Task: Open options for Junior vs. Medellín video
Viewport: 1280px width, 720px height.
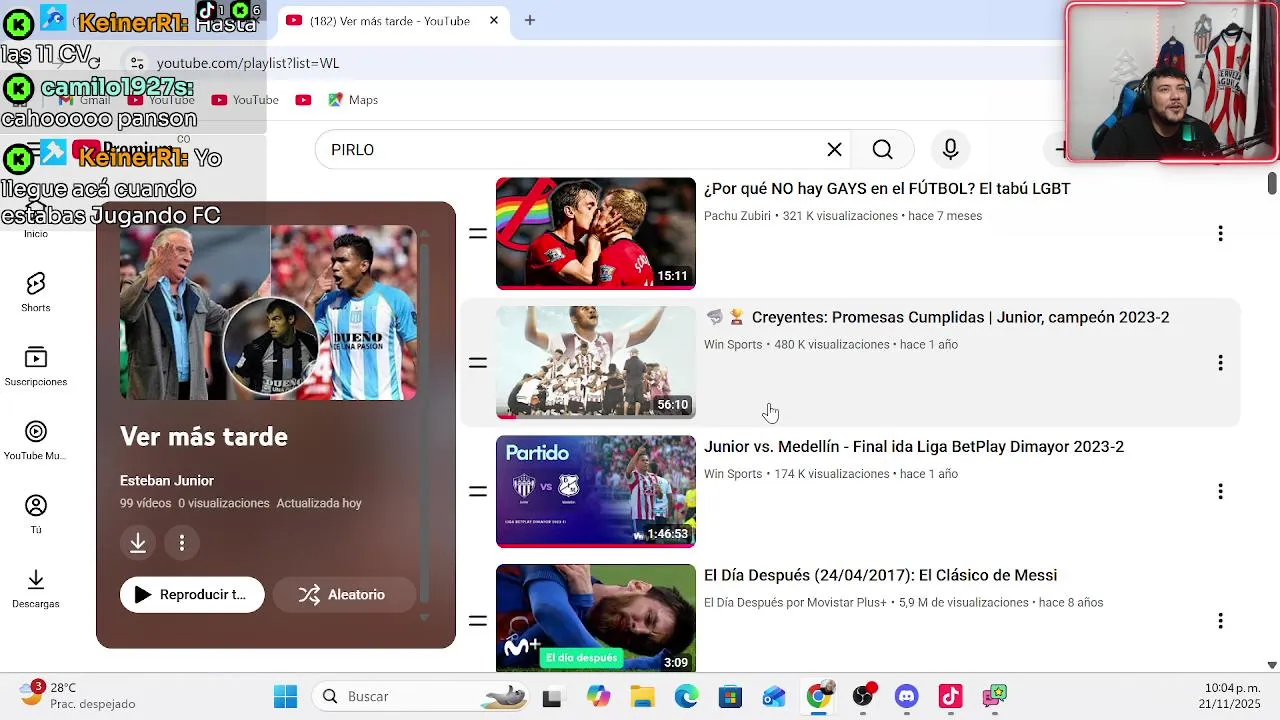Action: click(x=1220, y=492)
